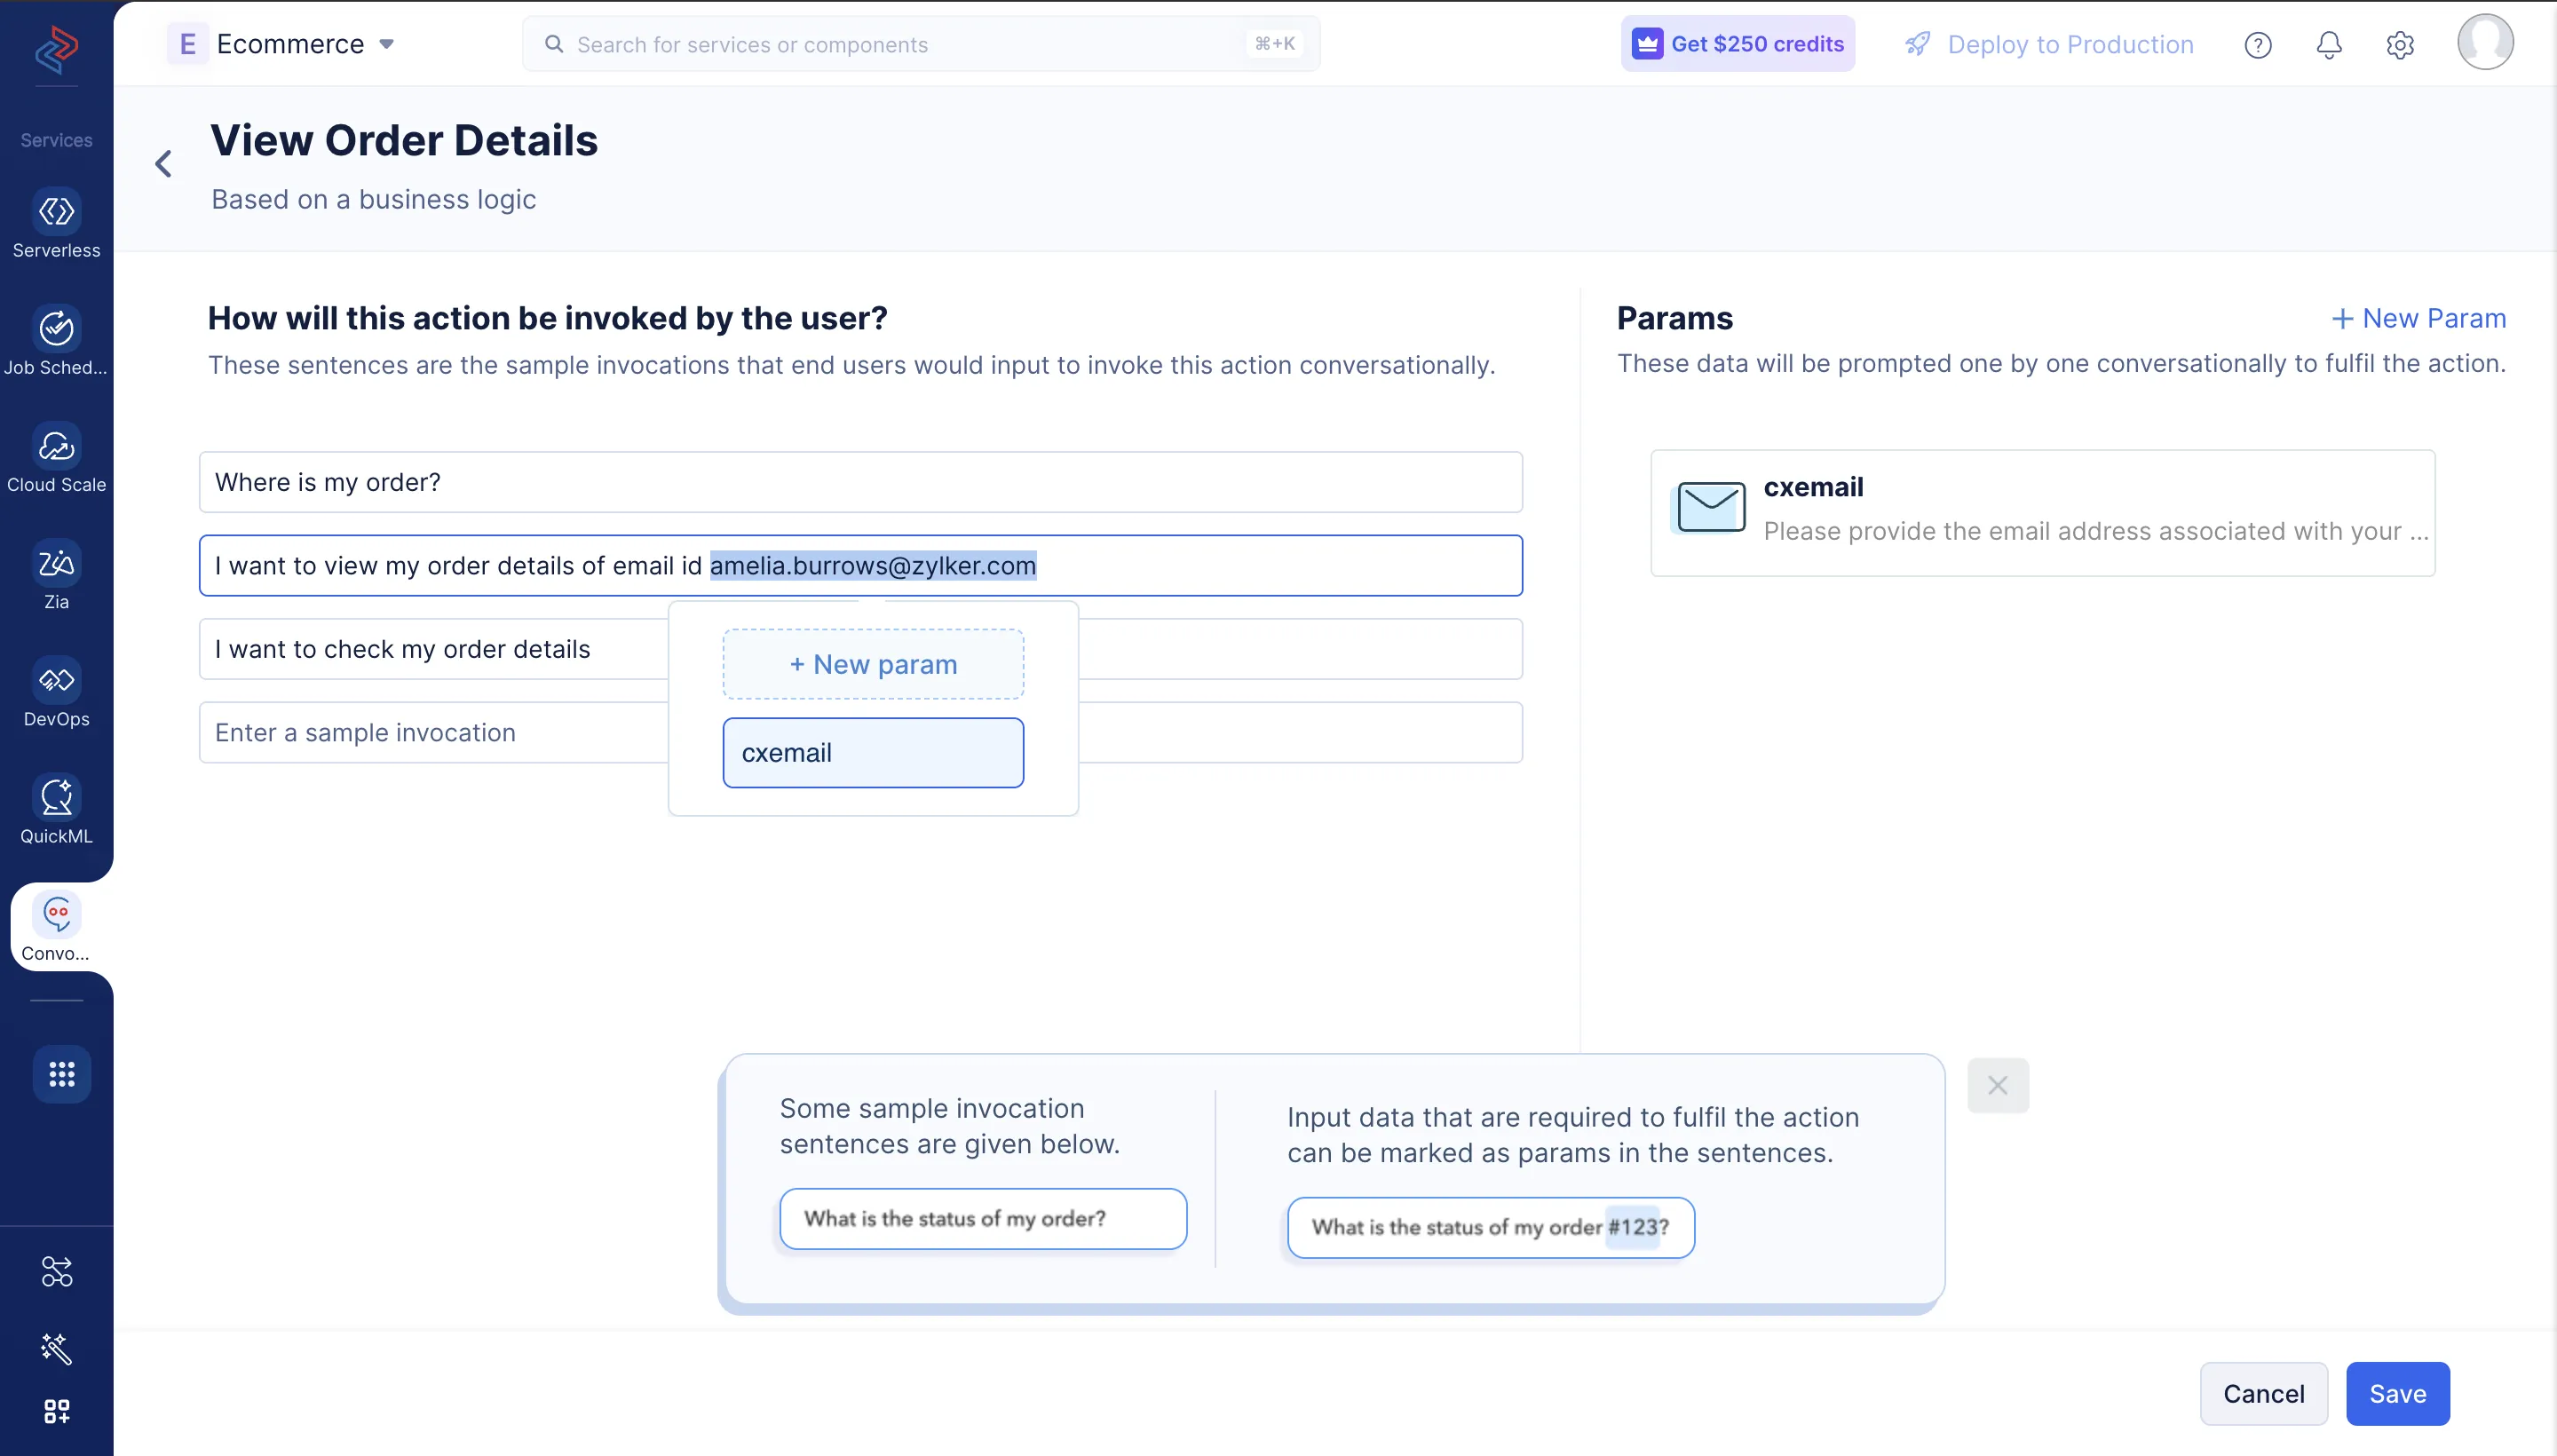Choose '+ New param' in the popup
This screenshot has height=1456, width=2557.
(873, 664)
